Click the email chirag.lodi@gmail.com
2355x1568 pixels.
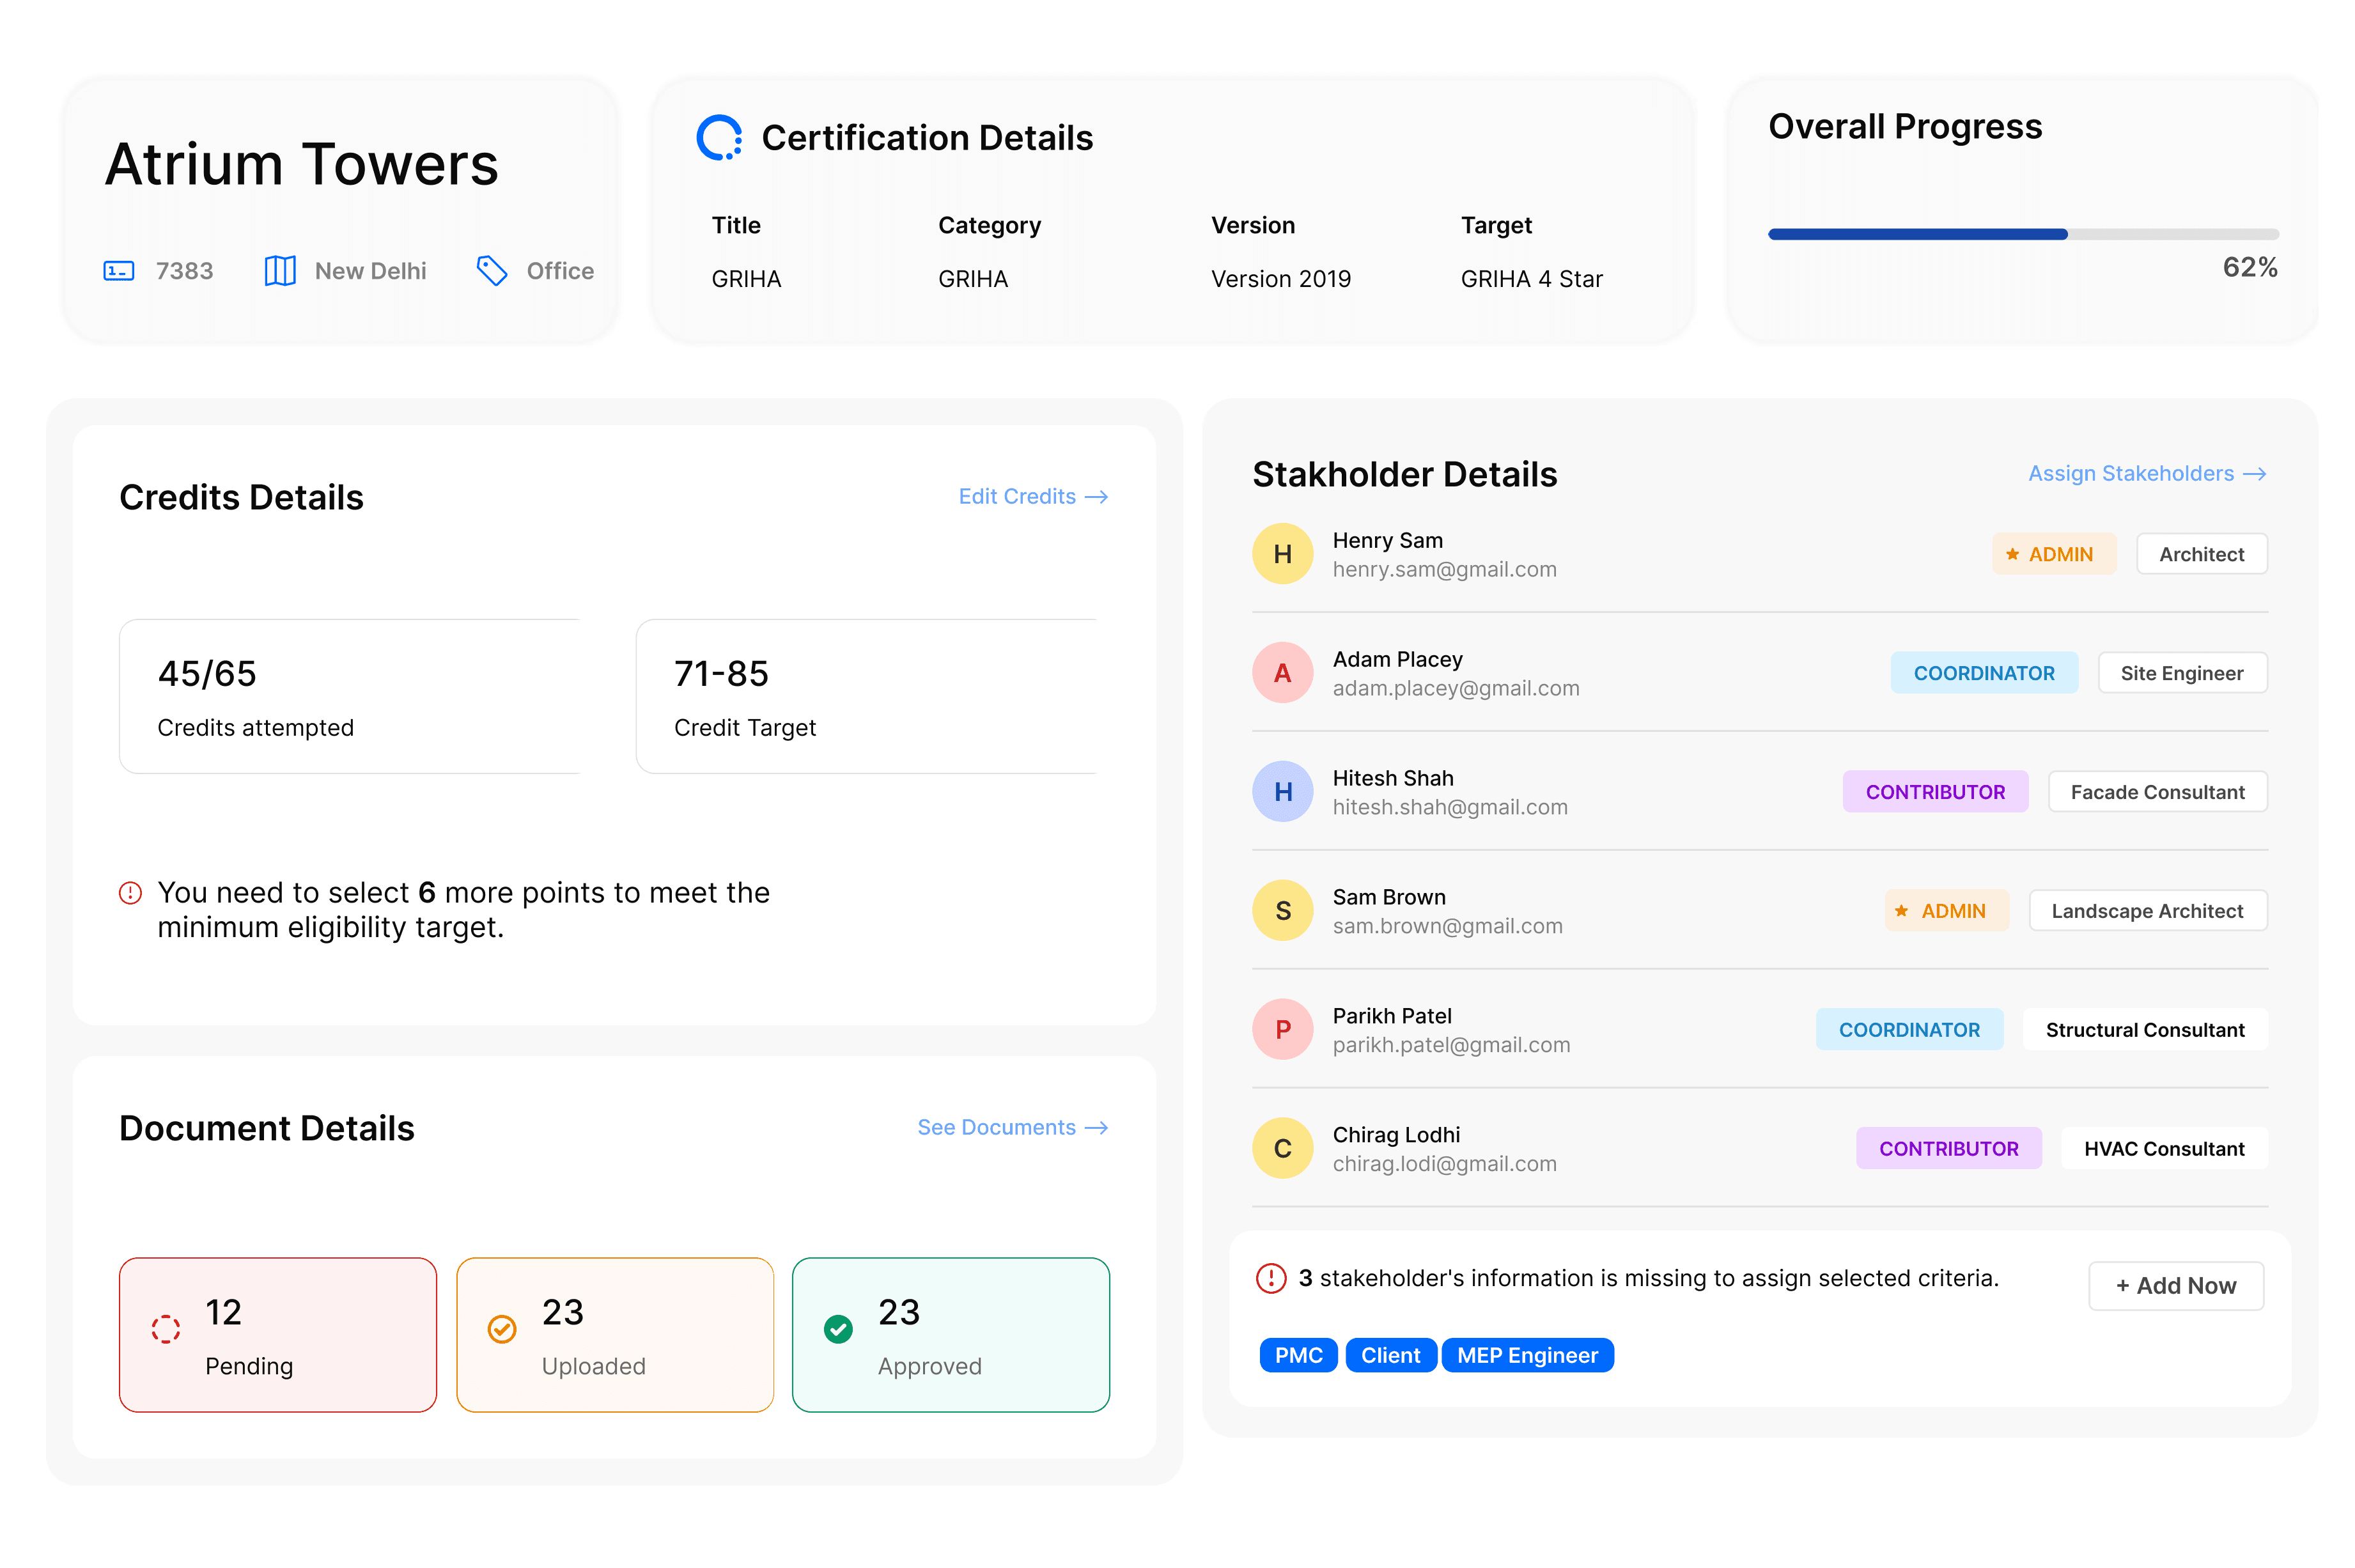(1444, 1165)
